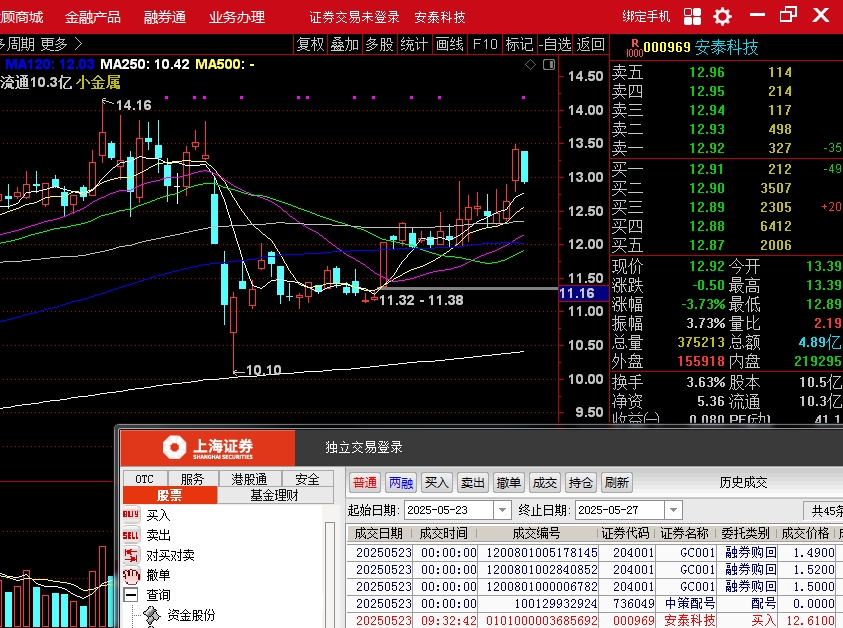Viewport: 843px width, 628px height.
Task: Click the SELL icon beside 卖出
Action: [131, 535]
